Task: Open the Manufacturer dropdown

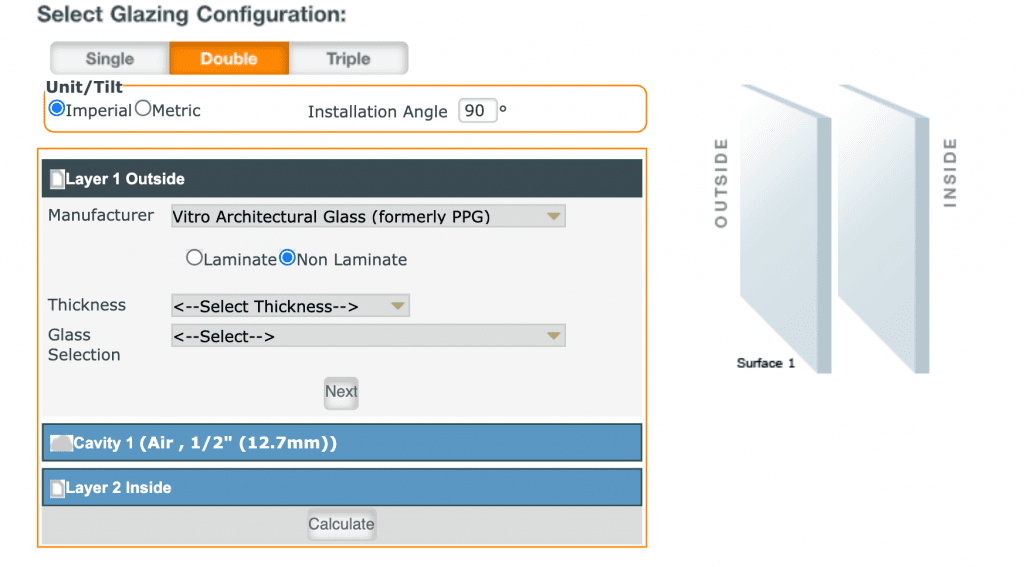Action: tap(367, 216)
